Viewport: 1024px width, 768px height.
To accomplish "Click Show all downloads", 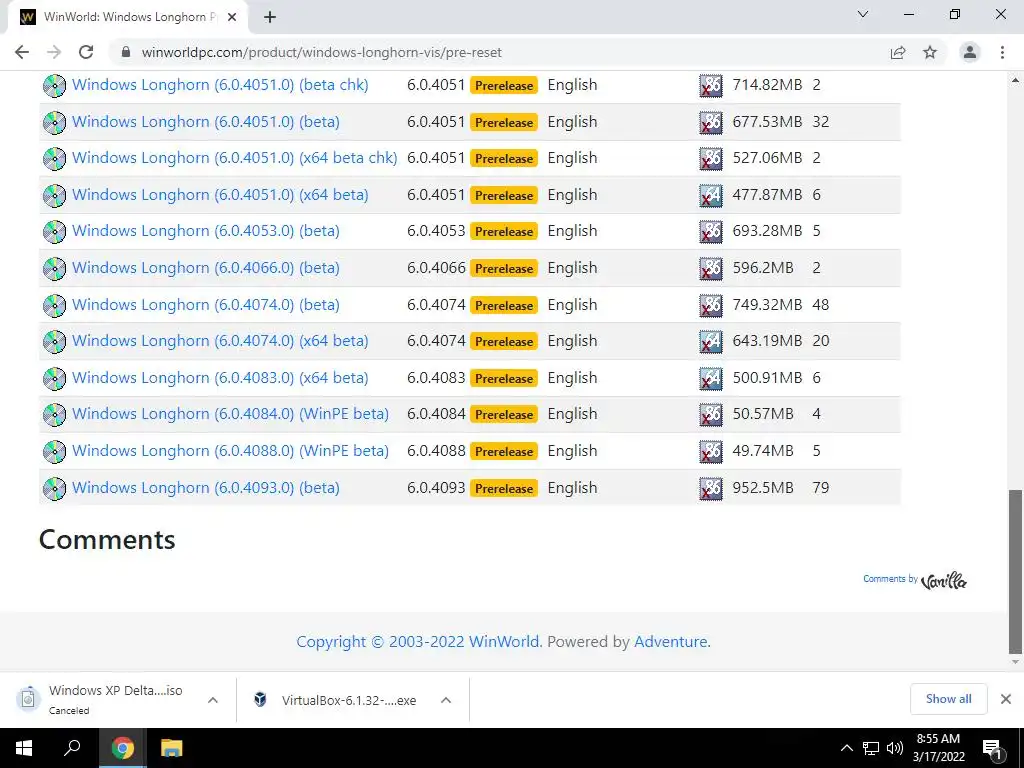I will (948, 699).
